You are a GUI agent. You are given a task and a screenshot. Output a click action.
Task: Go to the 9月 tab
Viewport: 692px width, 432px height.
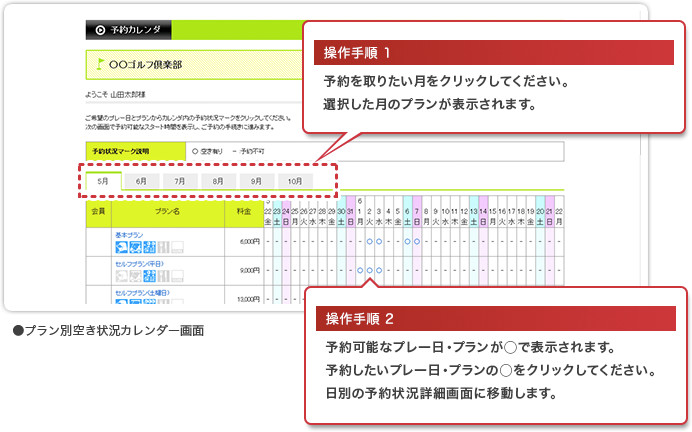256,181
